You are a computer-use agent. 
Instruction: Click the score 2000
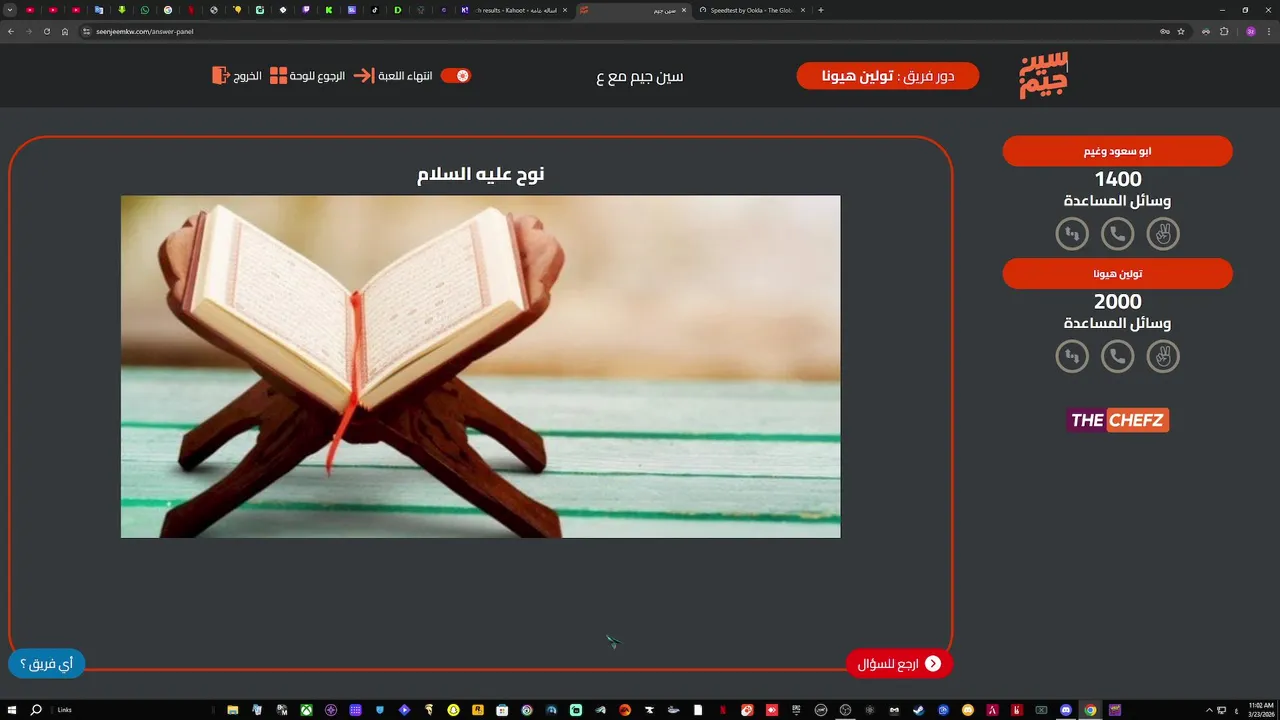1117,301
